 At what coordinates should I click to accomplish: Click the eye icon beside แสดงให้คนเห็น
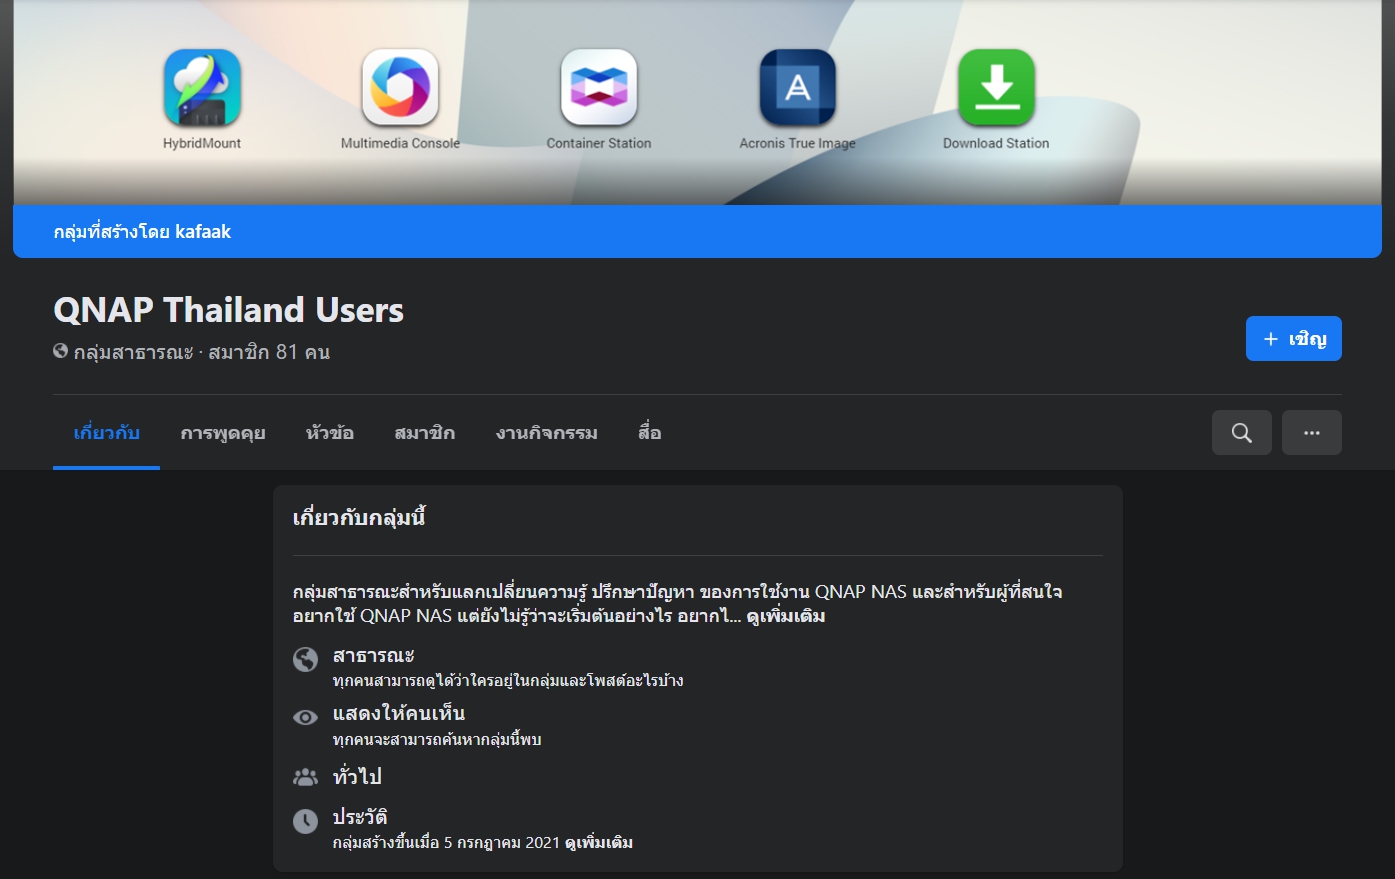pos(305,717)
